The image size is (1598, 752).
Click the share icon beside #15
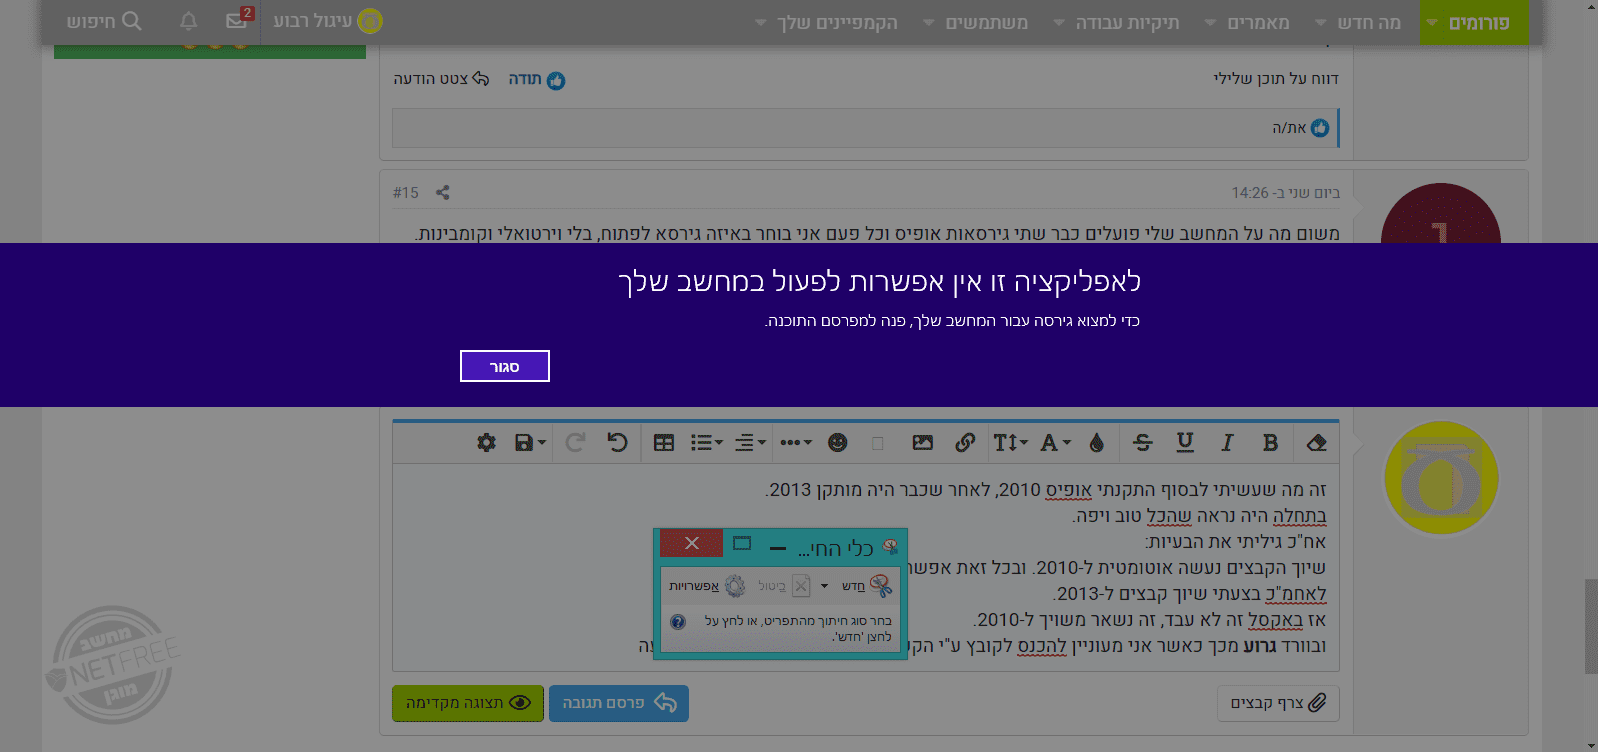[443, 192]
